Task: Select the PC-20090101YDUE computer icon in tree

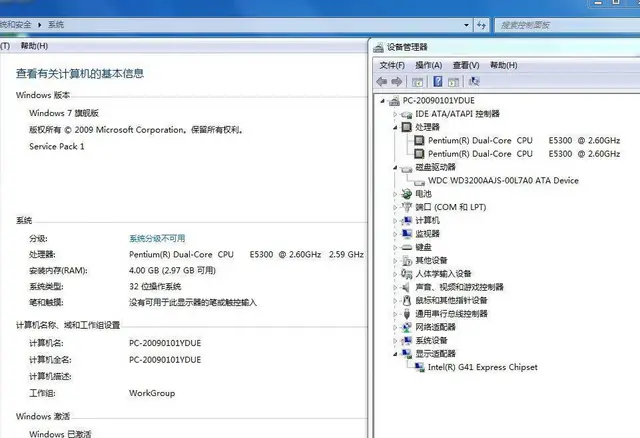Action: coord(394,100)
